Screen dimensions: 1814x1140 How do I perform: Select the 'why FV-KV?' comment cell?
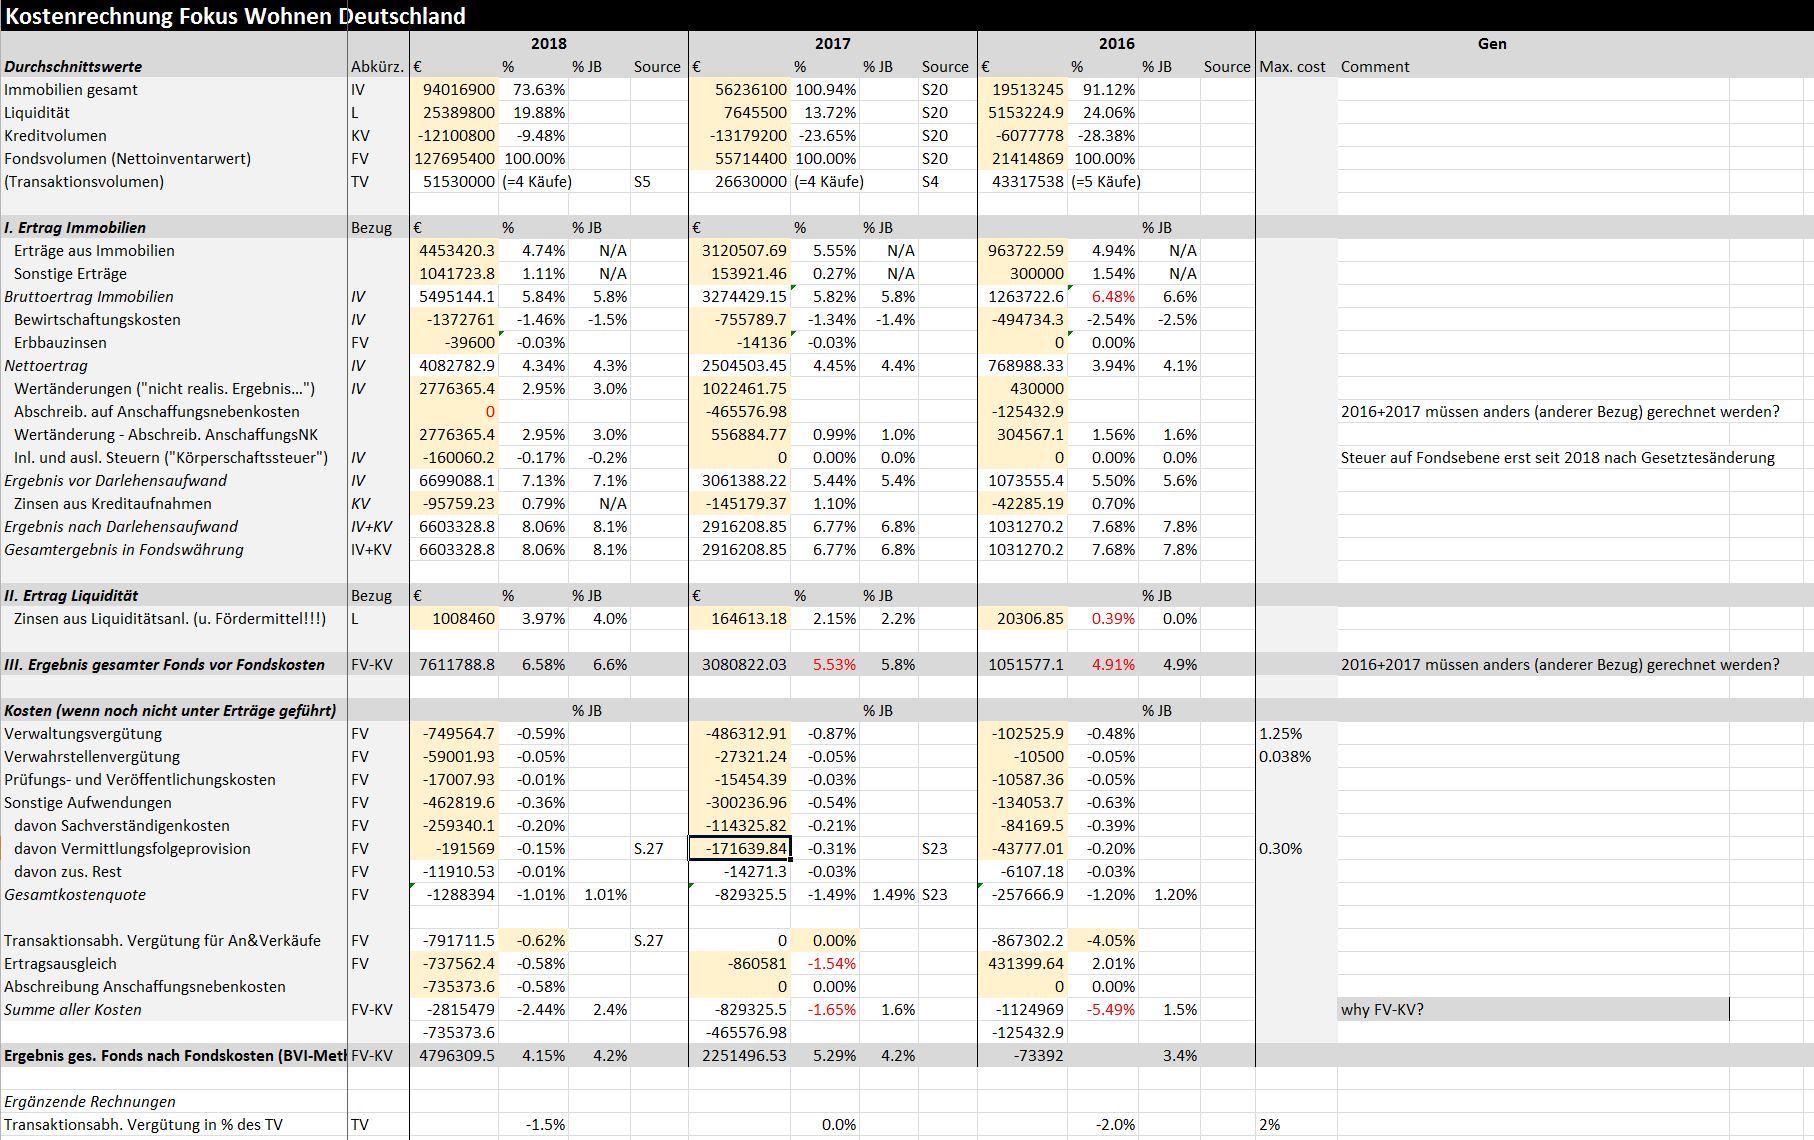tap(1533, 1010)
